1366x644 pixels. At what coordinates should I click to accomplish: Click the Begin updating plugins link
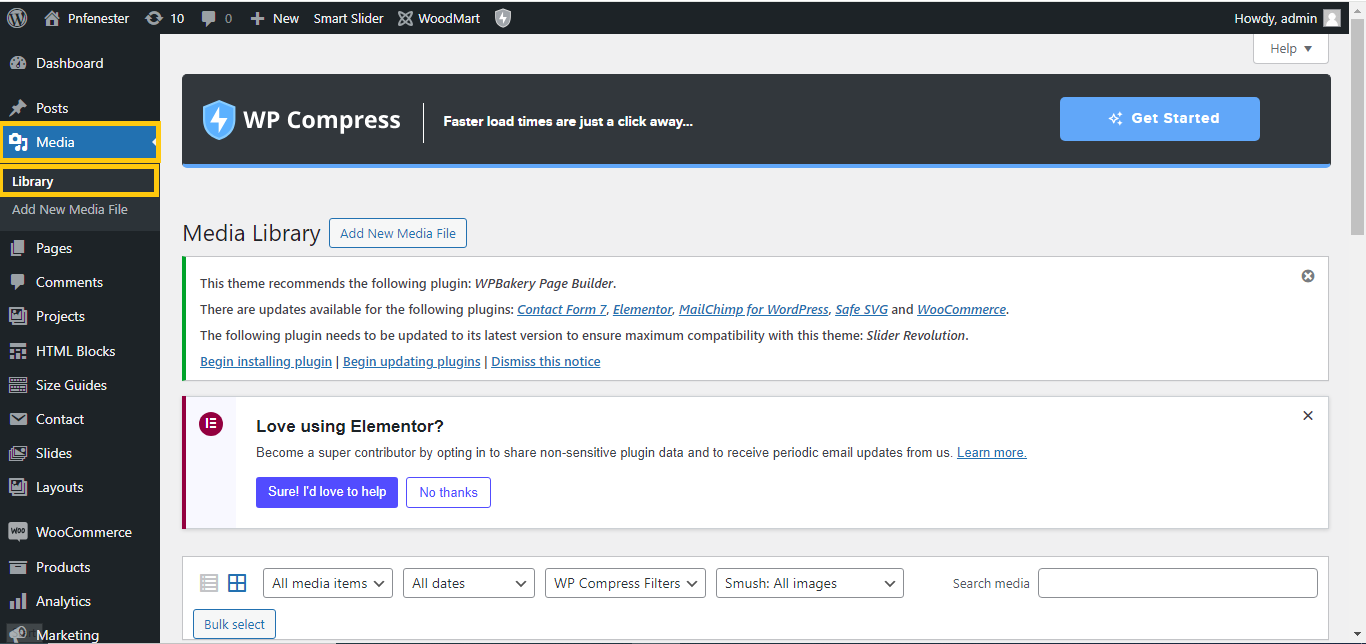[411, 362]
